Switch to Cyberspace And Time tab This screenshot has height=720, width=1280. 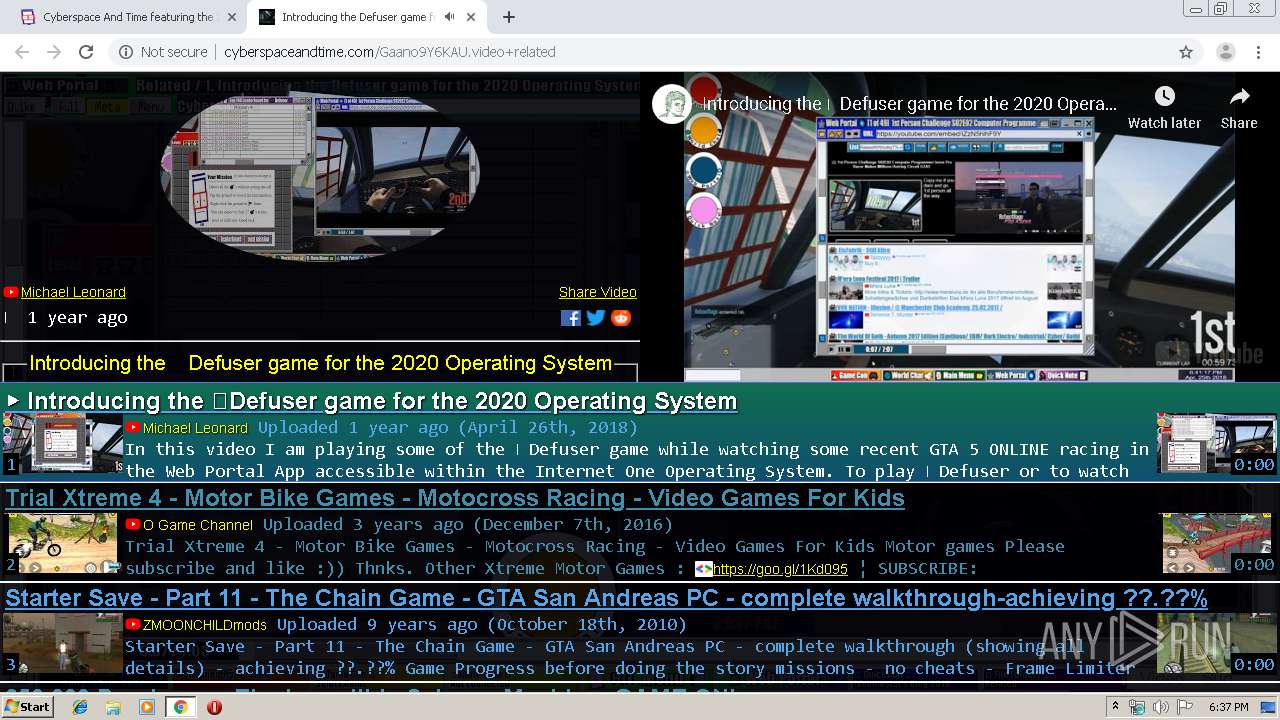click(128, 17)
